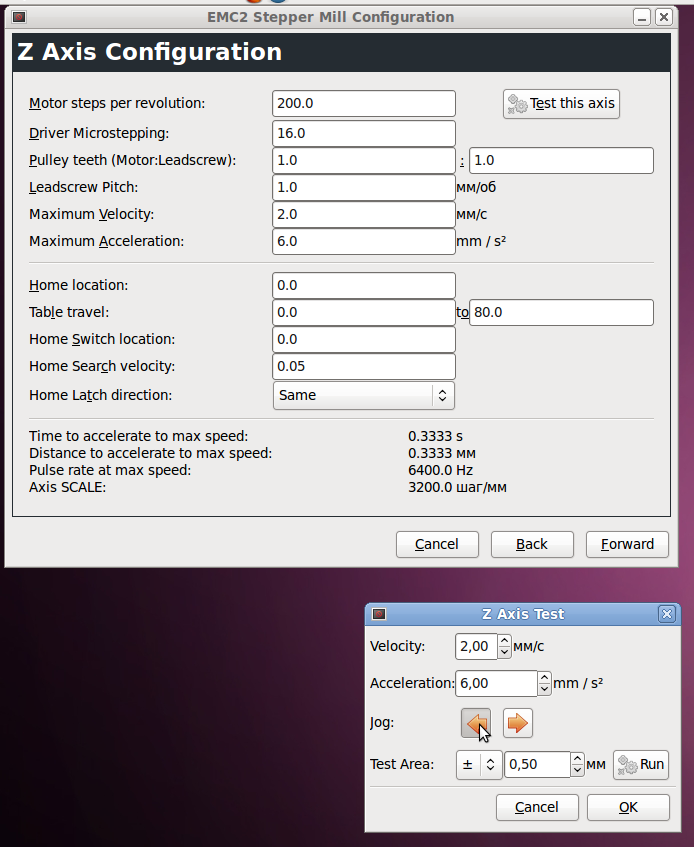Cancel the Z Axis Test dialog
Image resolution: width=694 pixels, height=847 pixels.
(537, 808)
